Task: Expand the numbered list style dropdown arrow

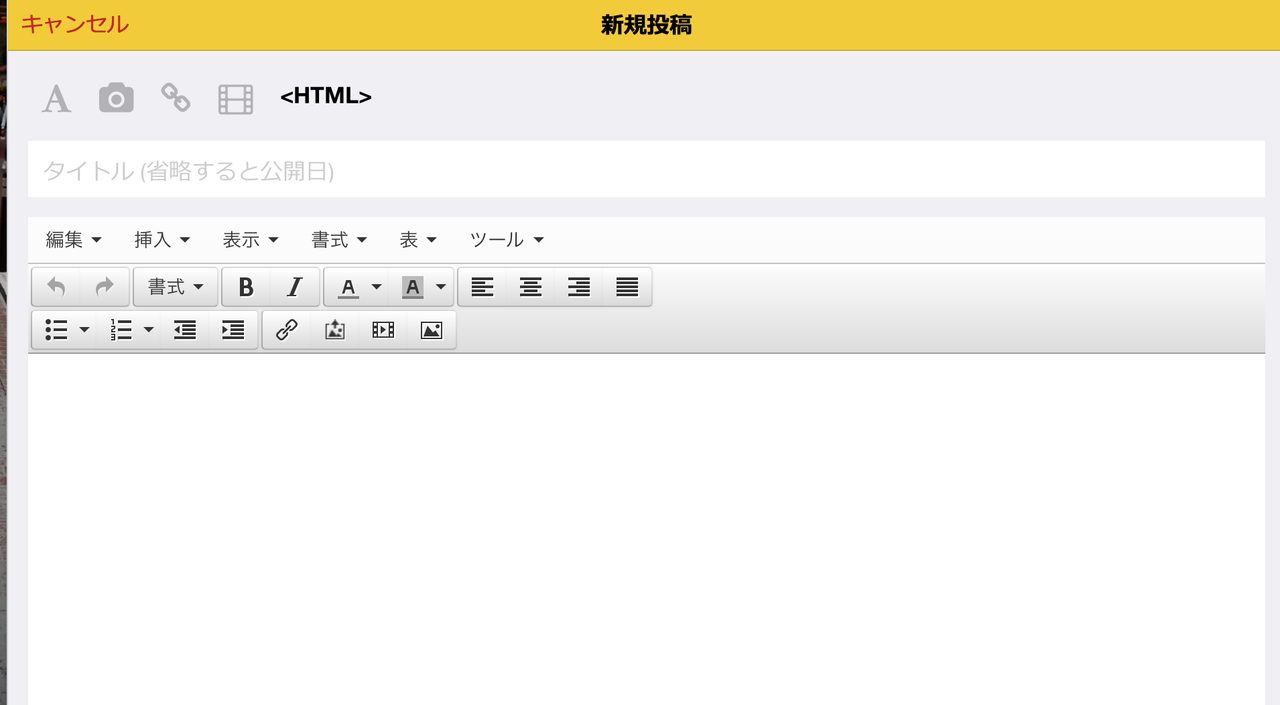Action: coord(149,330)
